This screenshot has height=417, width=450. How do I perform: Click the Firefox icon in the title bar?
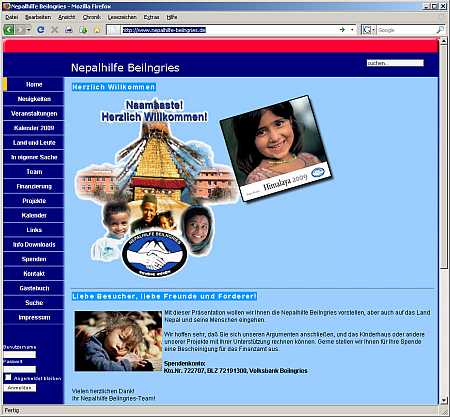(6, 6)
